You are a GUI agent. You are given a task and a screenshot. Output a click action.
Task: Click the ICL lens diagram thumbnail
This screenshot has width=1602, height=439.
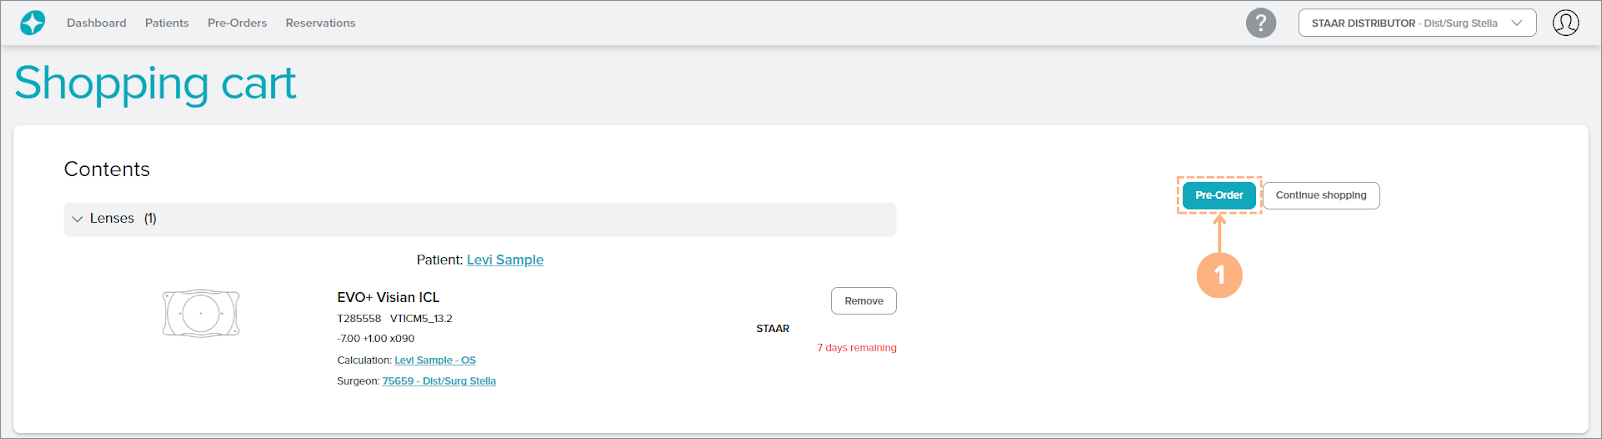point(201,313)
